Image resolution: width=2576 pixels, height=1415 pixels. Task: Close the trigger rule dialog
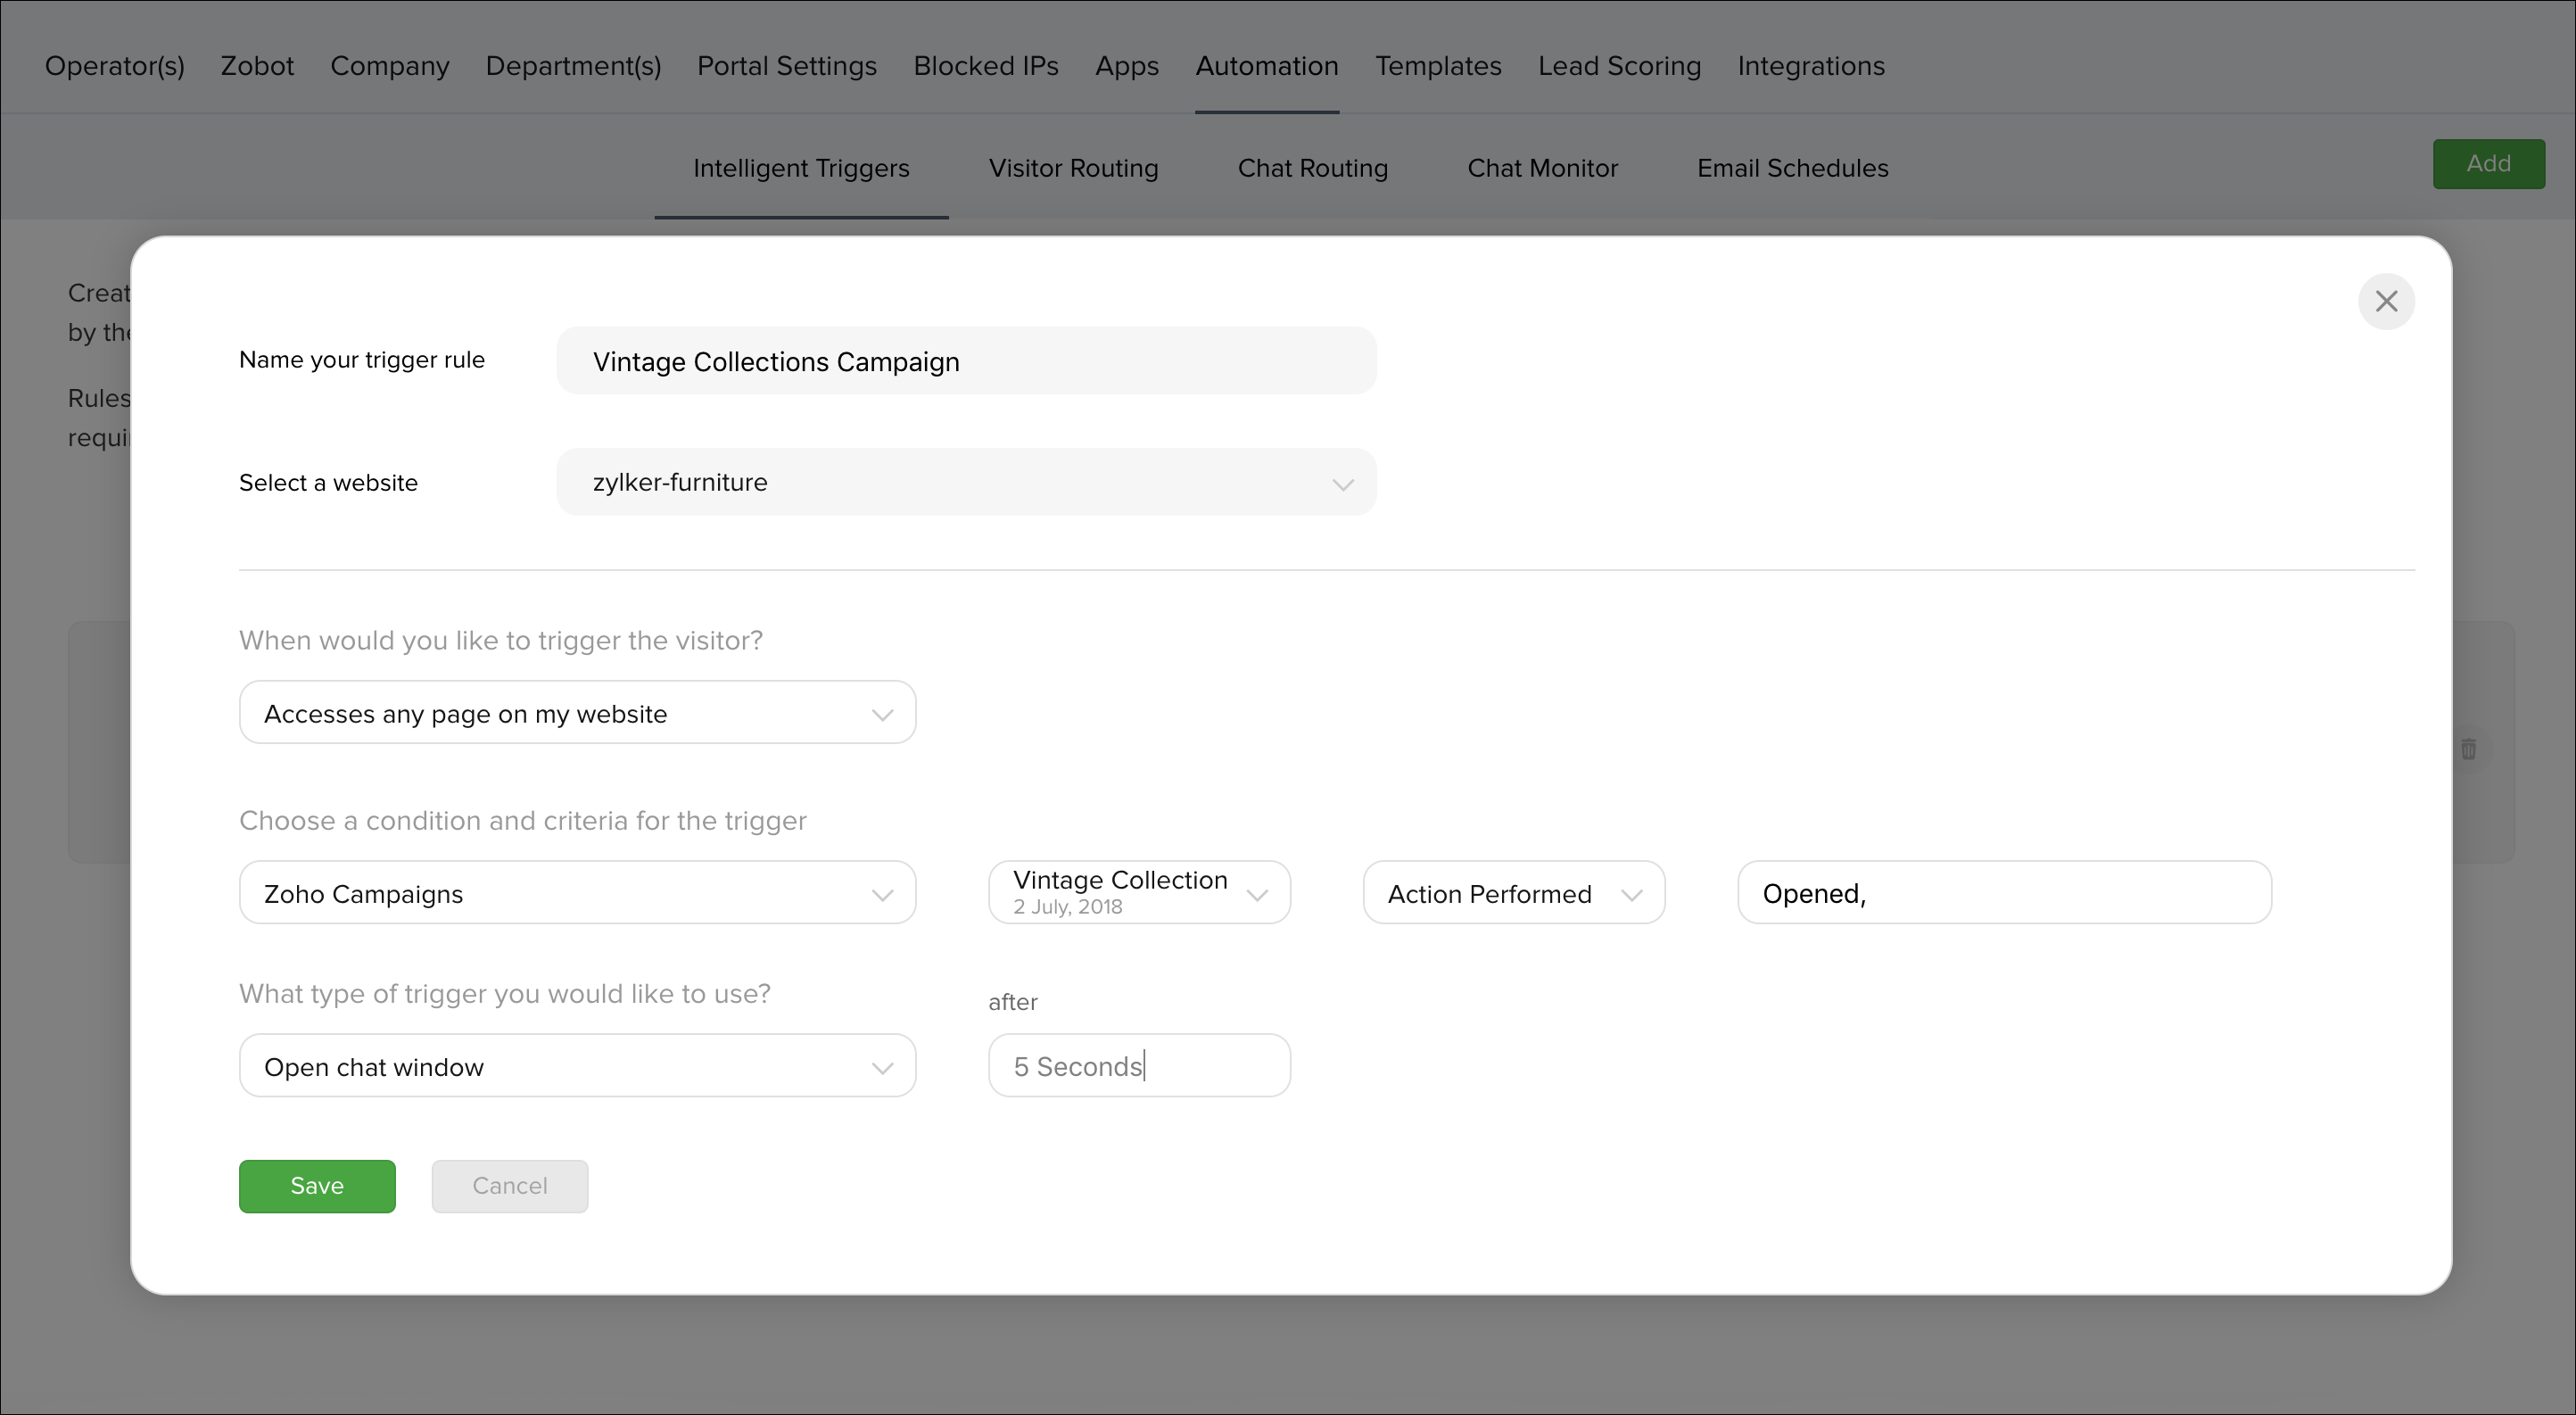pyautogui.click(x=2386, y=301)
